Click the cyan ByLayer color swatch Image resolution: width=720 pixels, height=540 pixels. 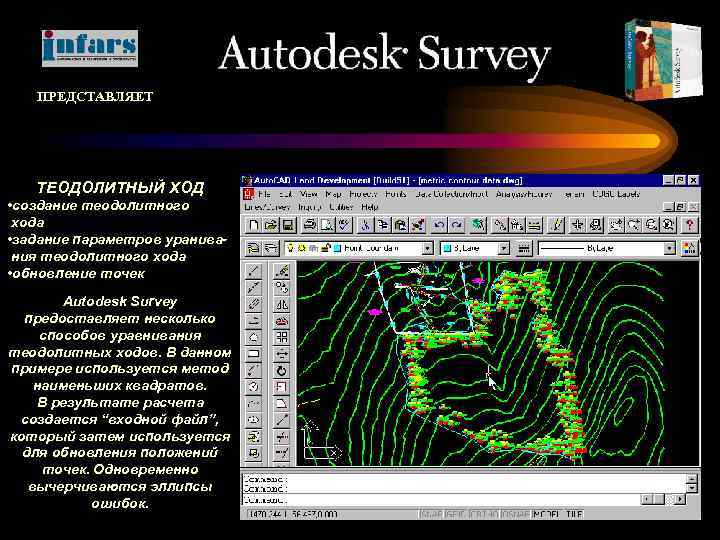point(447,248)
